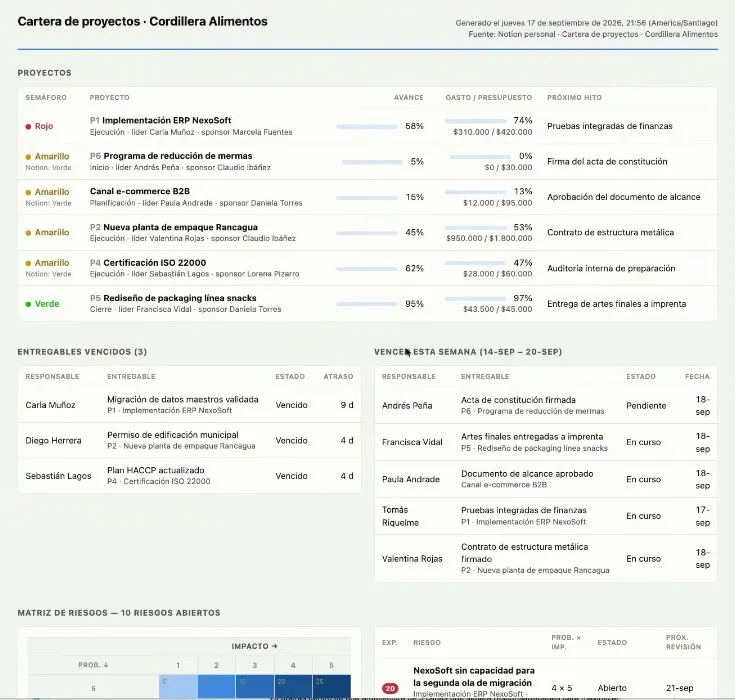The image size is (735, 700).
Task: Click the '9 d' delay value
Action: (x=347, y=405)
